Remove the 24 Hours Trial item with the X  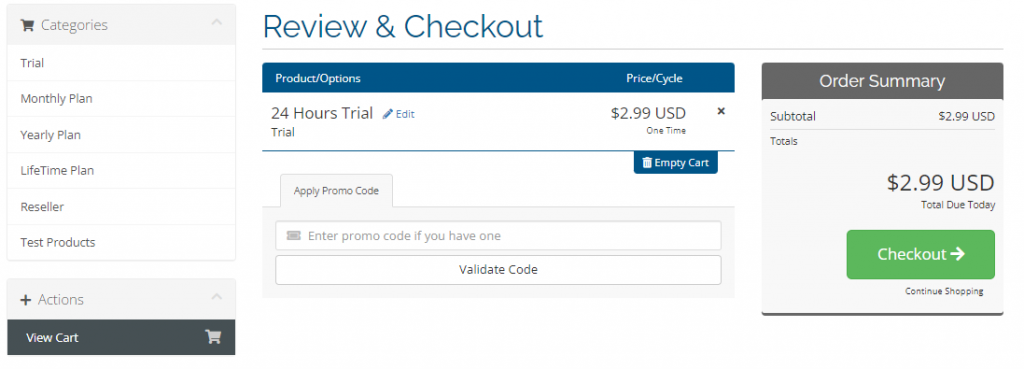pos(721,111)
